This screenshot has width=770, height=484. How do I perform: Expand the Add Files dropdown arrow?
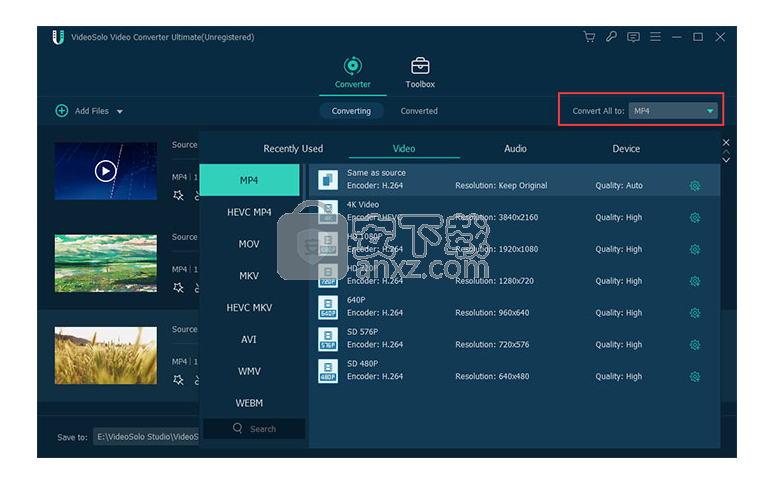coord(120,112)
